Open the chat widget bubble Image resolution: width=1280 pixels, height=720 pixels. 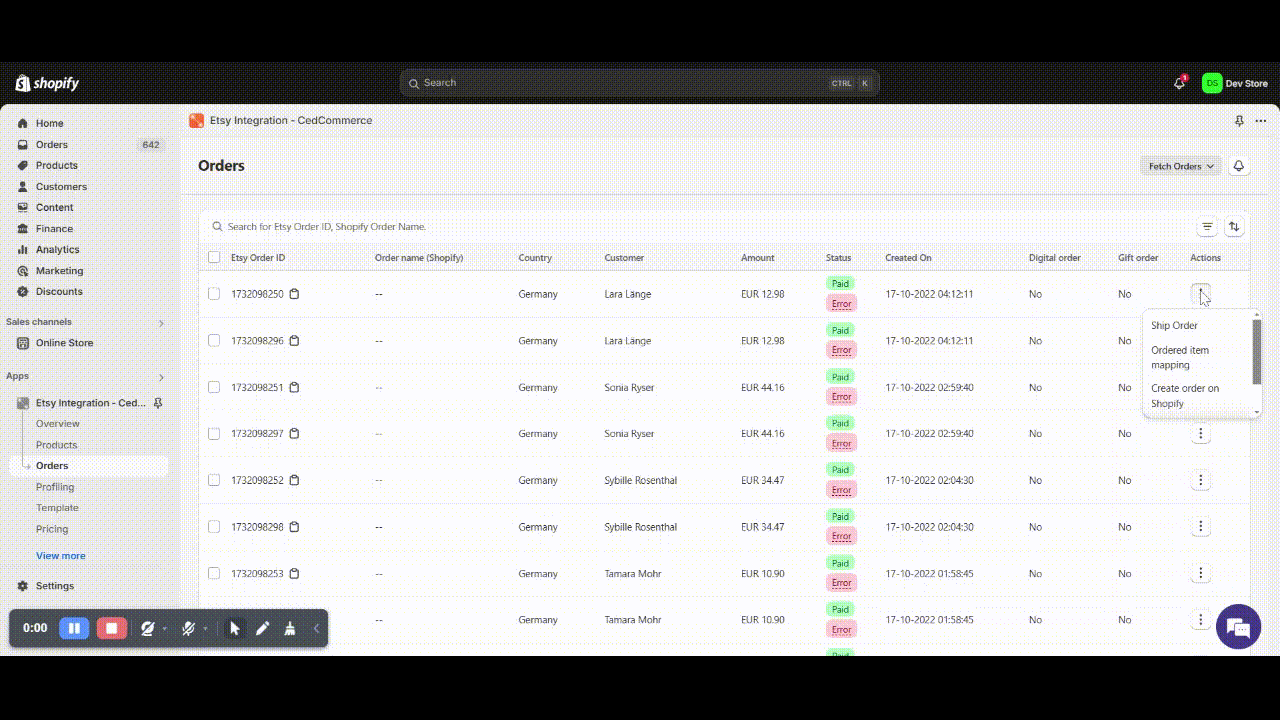pos(1239,628)
